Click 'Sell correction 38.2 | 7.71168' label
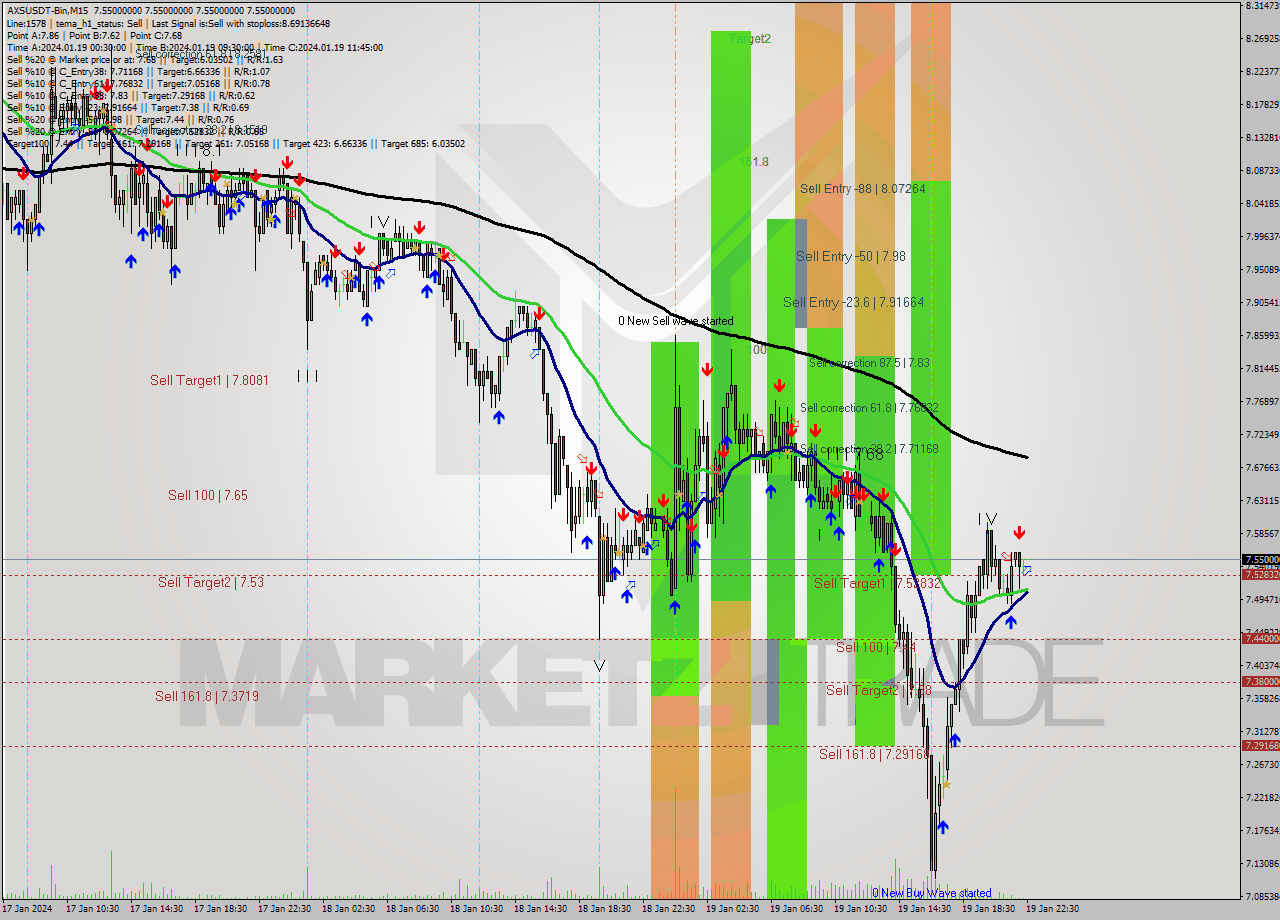The height and width of the screenshot is (920, 1280). 869,449
